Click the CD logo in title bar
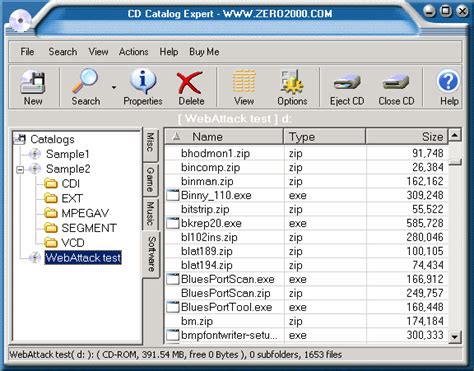The height and width of the screenshot is (371, 474). tap(20, 21)
